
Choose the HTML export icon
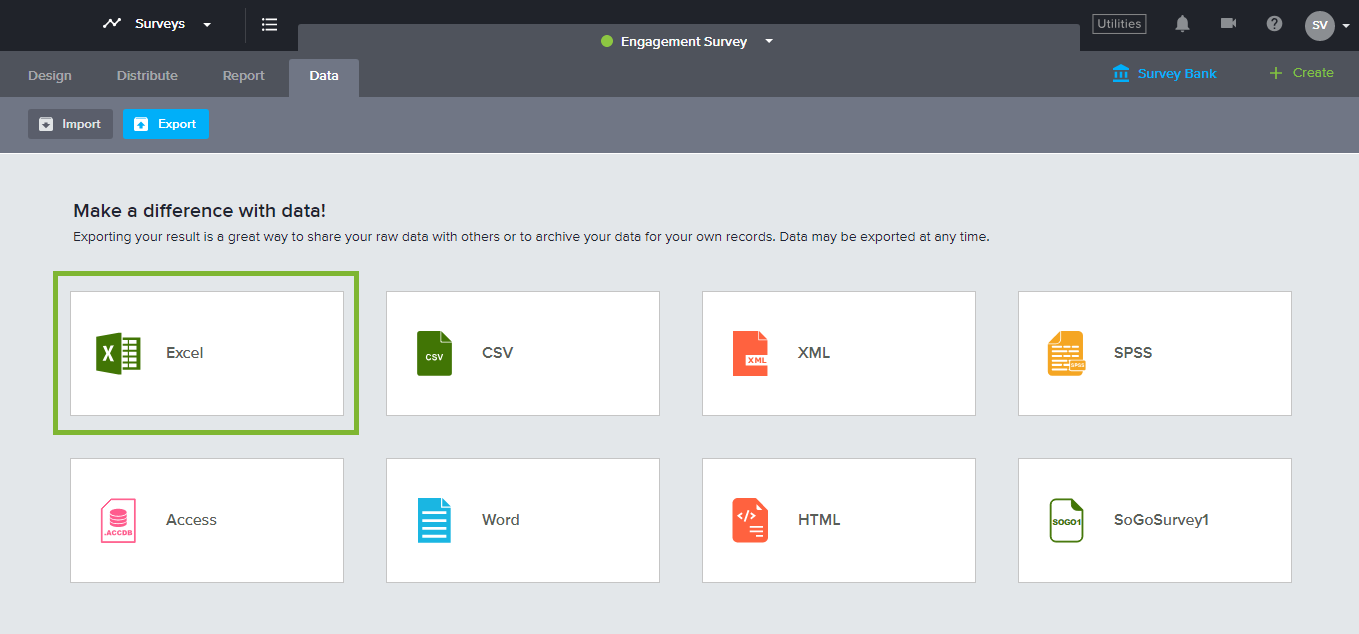tap(750, 520)
